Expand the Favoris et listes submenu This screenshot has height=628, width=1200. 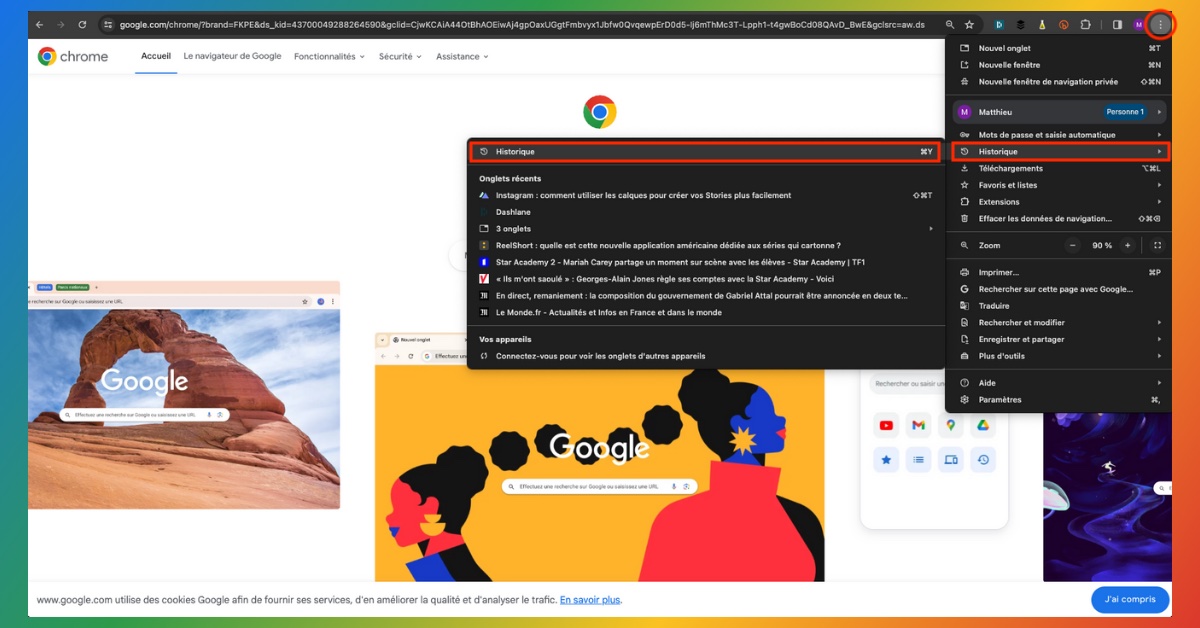point(1058,185)
